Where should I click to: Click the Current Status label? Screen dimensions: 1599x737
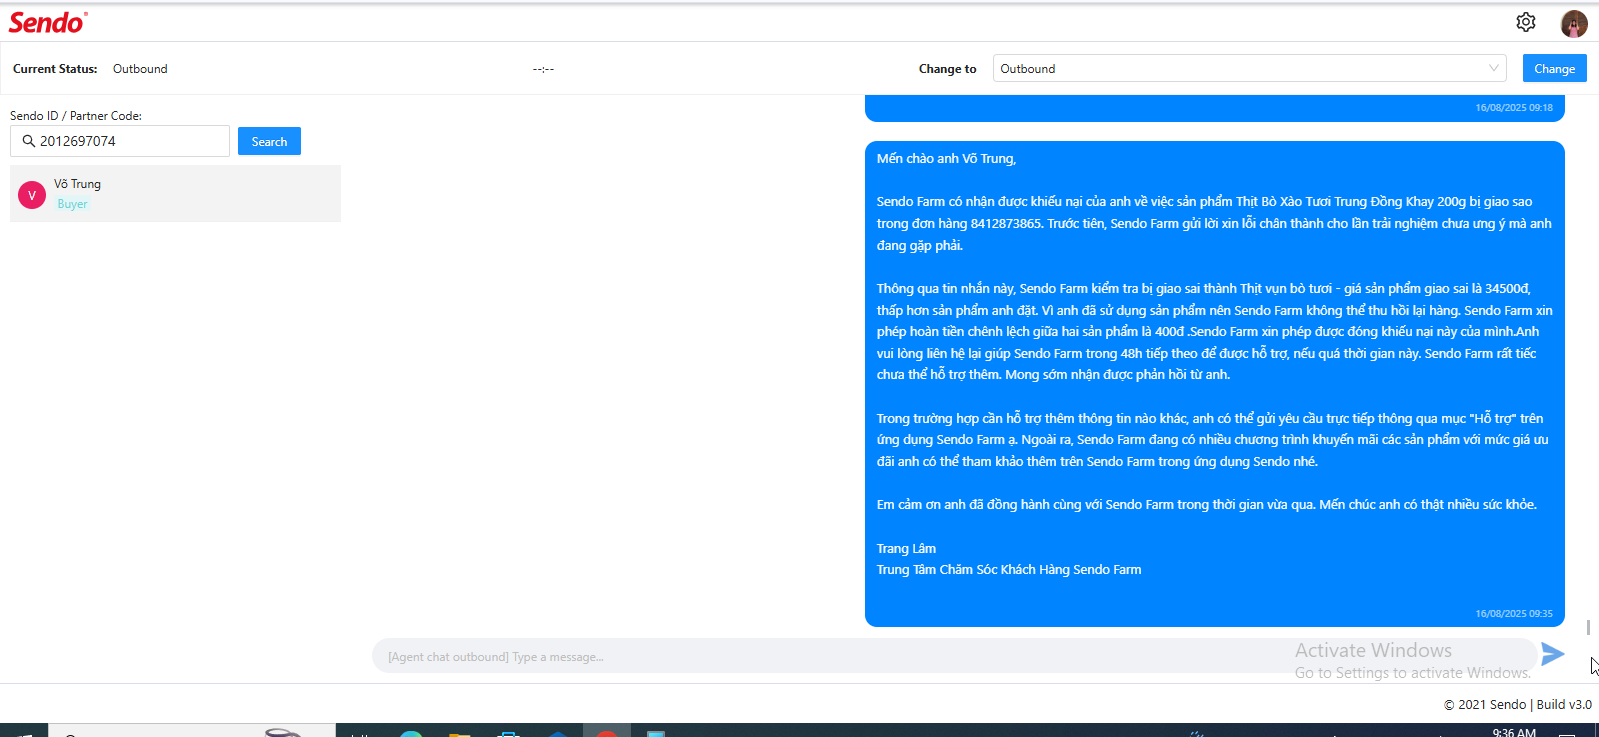coord(55,69)
